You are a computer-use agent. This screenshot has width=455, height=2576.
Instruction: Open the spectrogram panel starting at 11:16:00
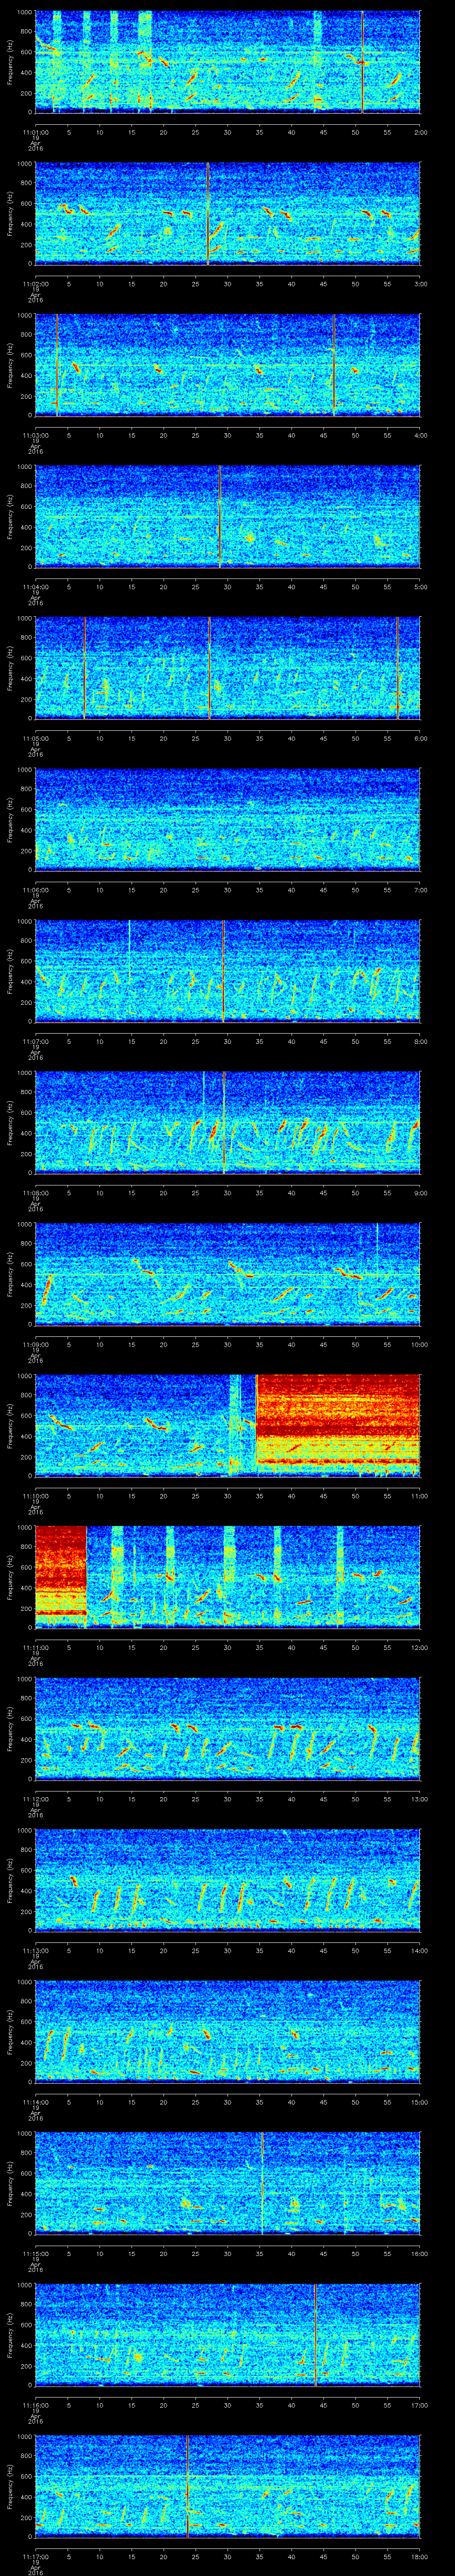[x=228, y=2334]
